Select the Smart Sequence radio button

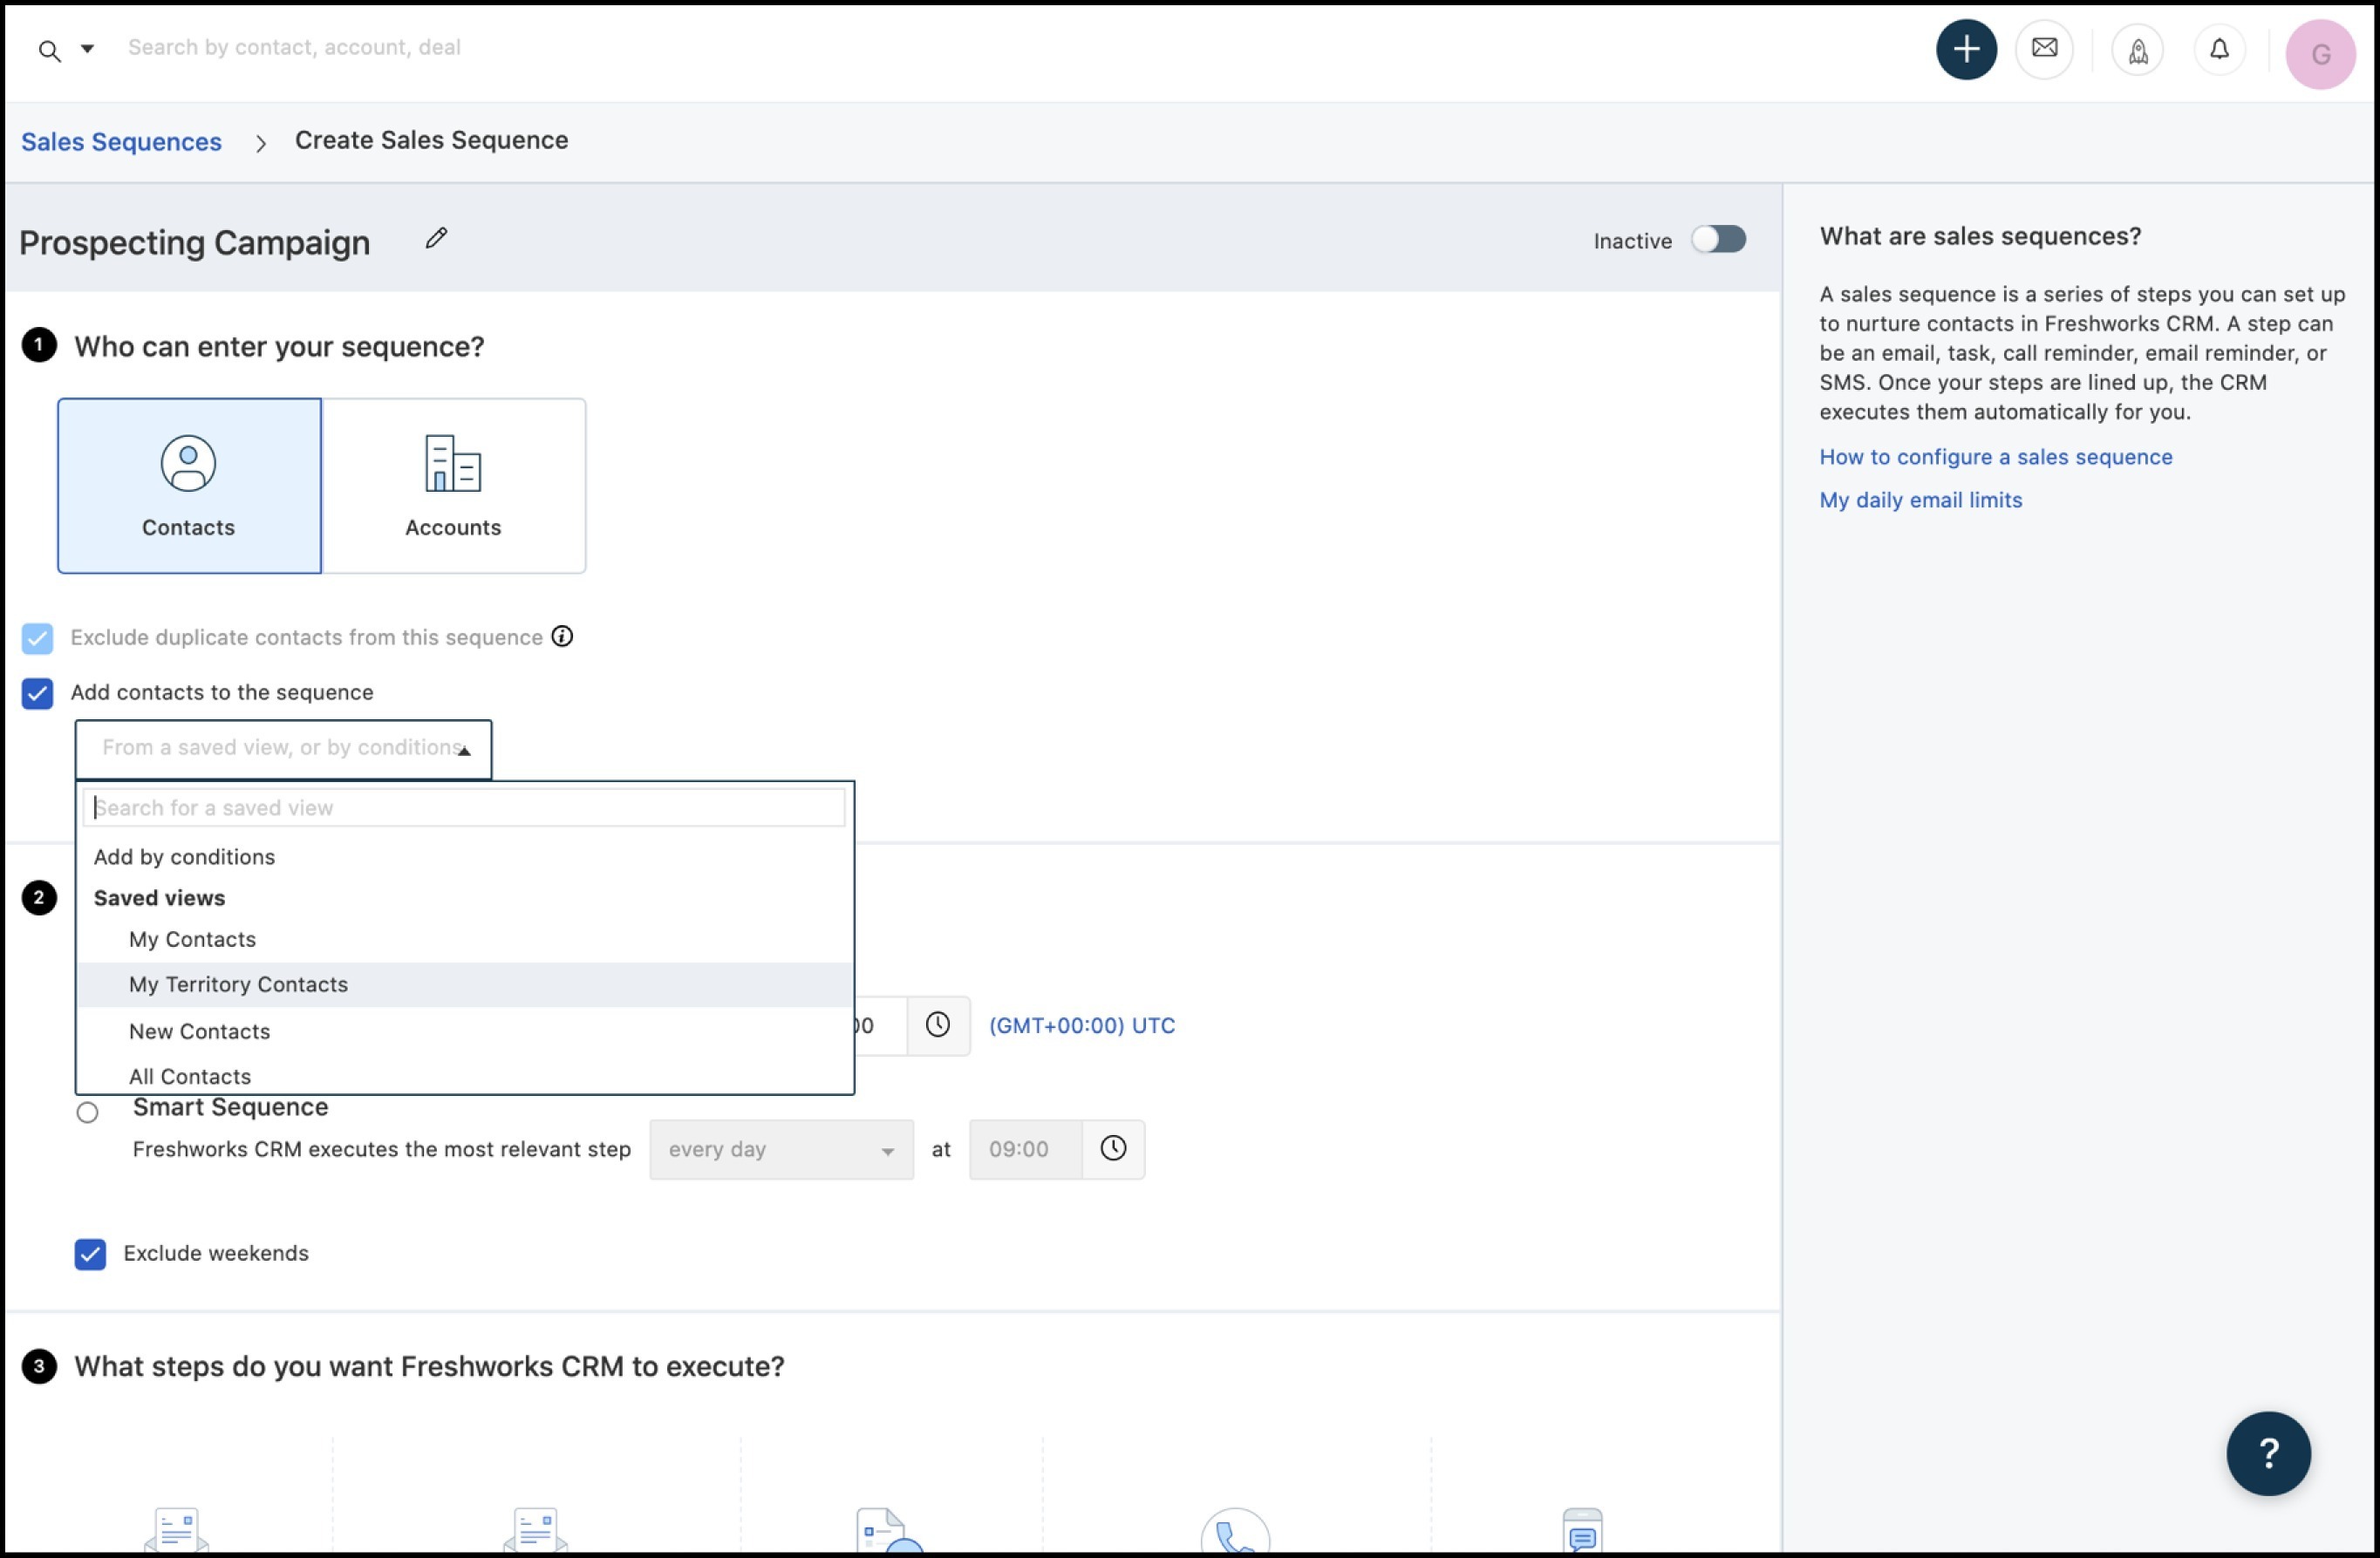click(88, 1112)
